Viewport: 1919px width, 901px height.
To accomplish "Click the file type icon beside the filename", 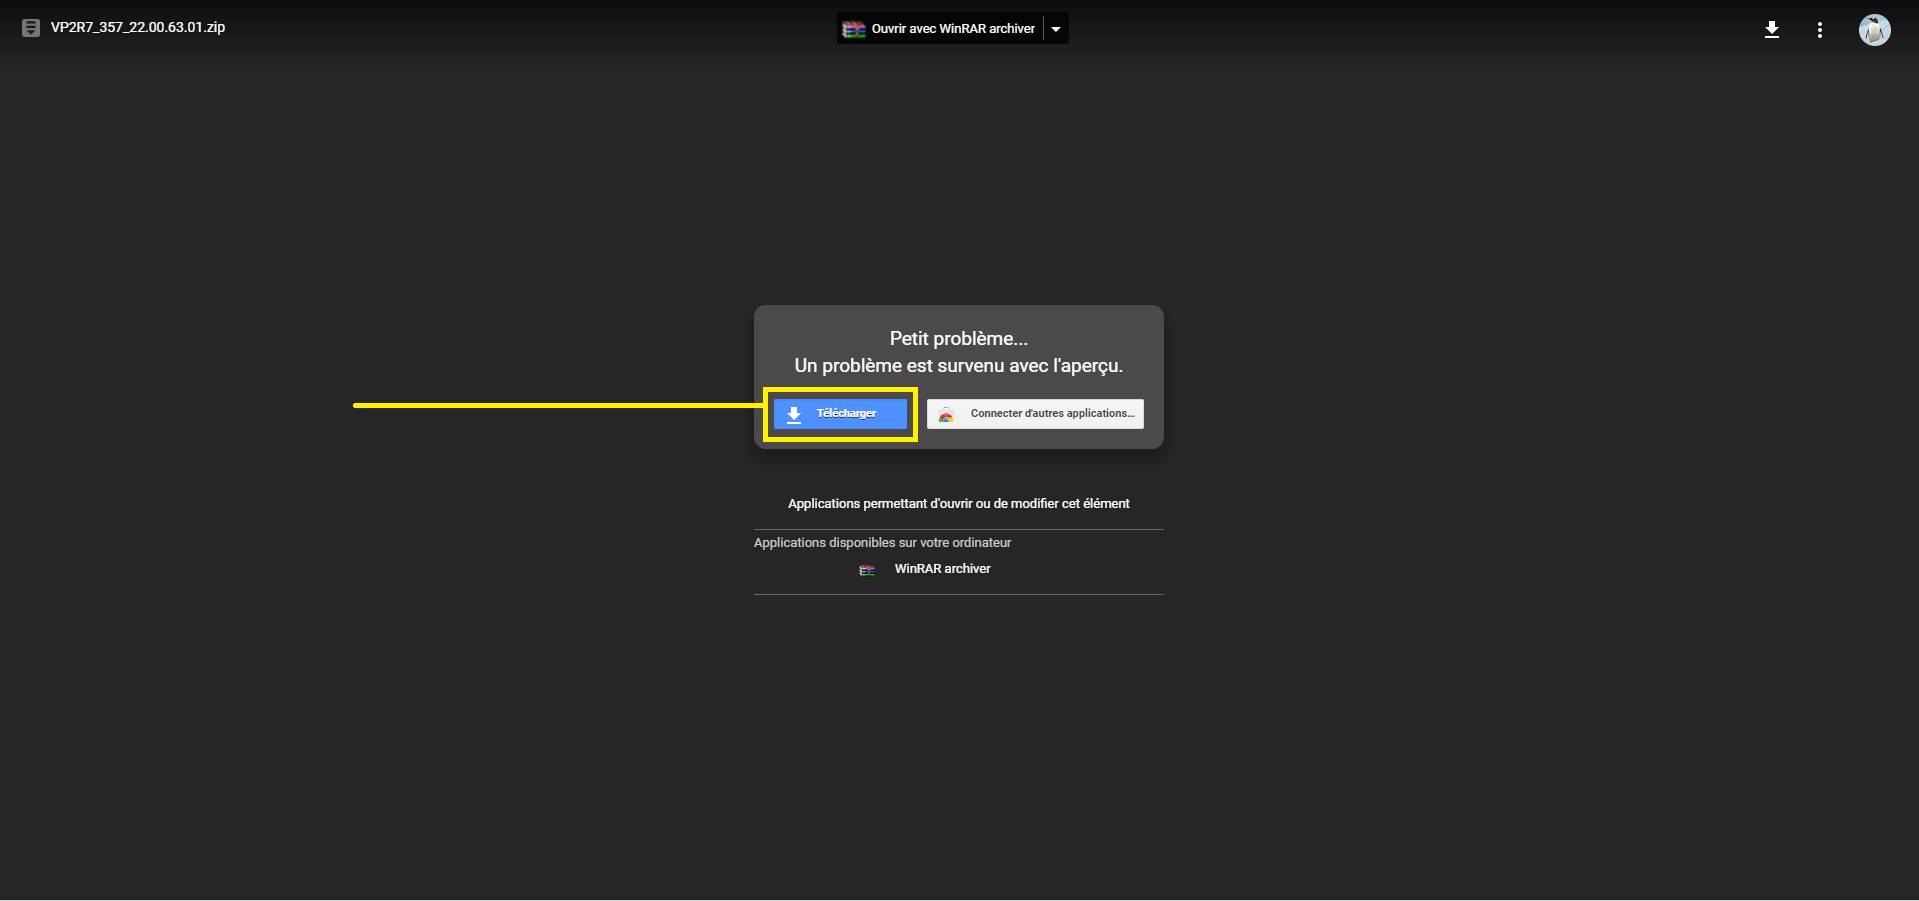I will (x=31, y=28).
